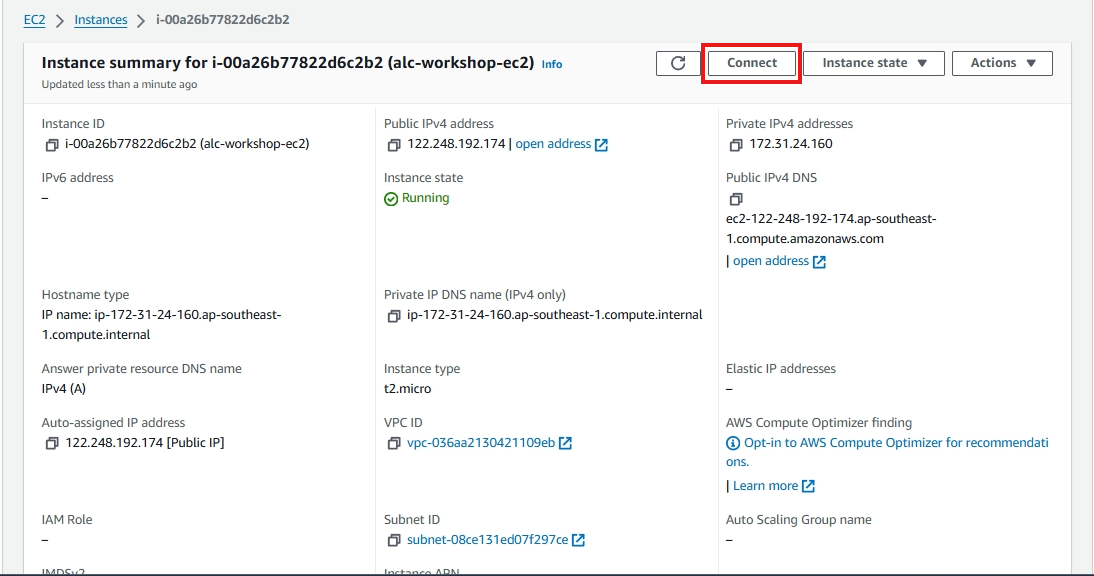The image size is (1094, 576).
Task: Copy the Instance ID value
Action: 52,144
